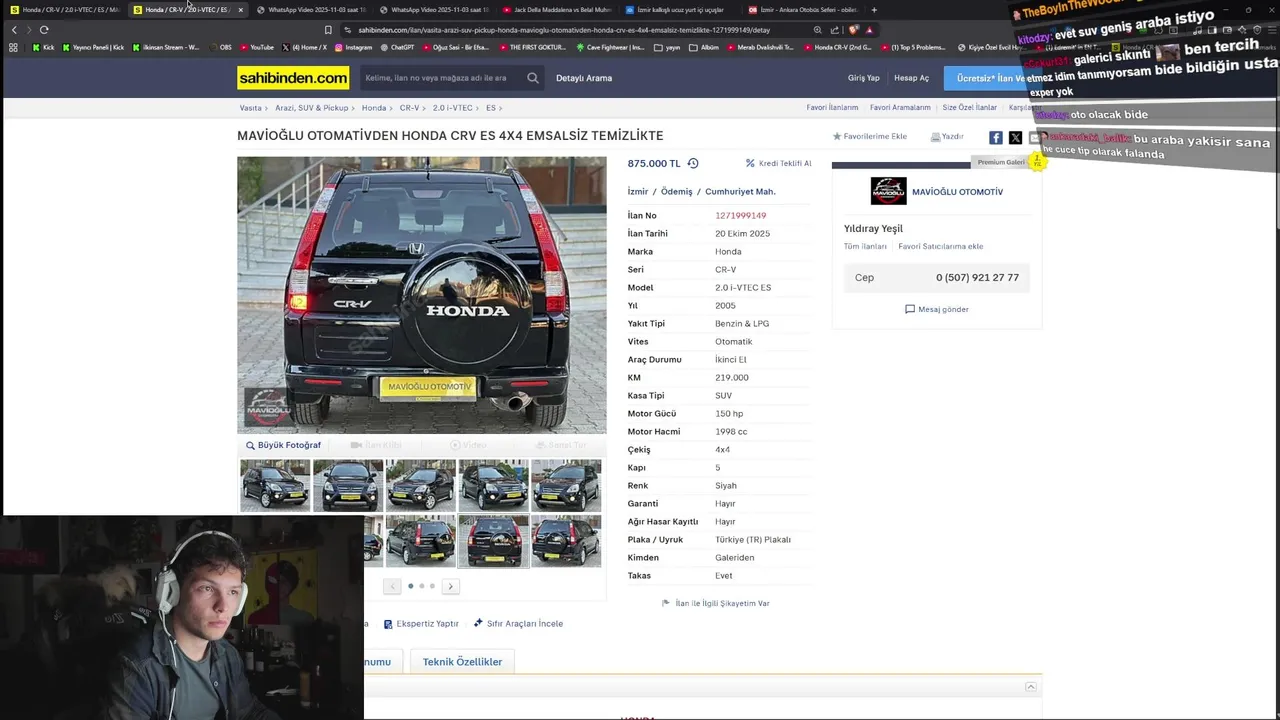Select second thumbnail page dot
Viewport: 1280px width, 720px height.
(x=421, y=586)
